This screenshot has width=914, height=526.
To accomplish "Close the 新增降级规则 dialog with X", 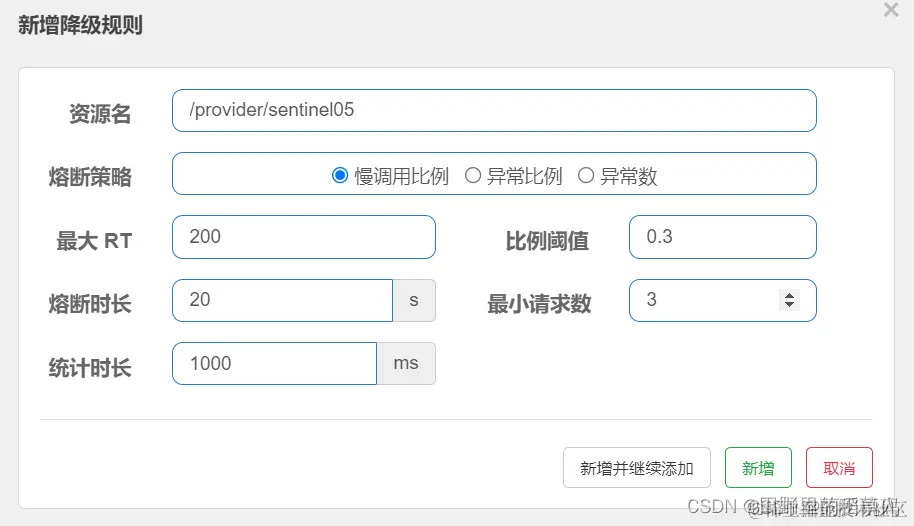I will click(891, 10).
